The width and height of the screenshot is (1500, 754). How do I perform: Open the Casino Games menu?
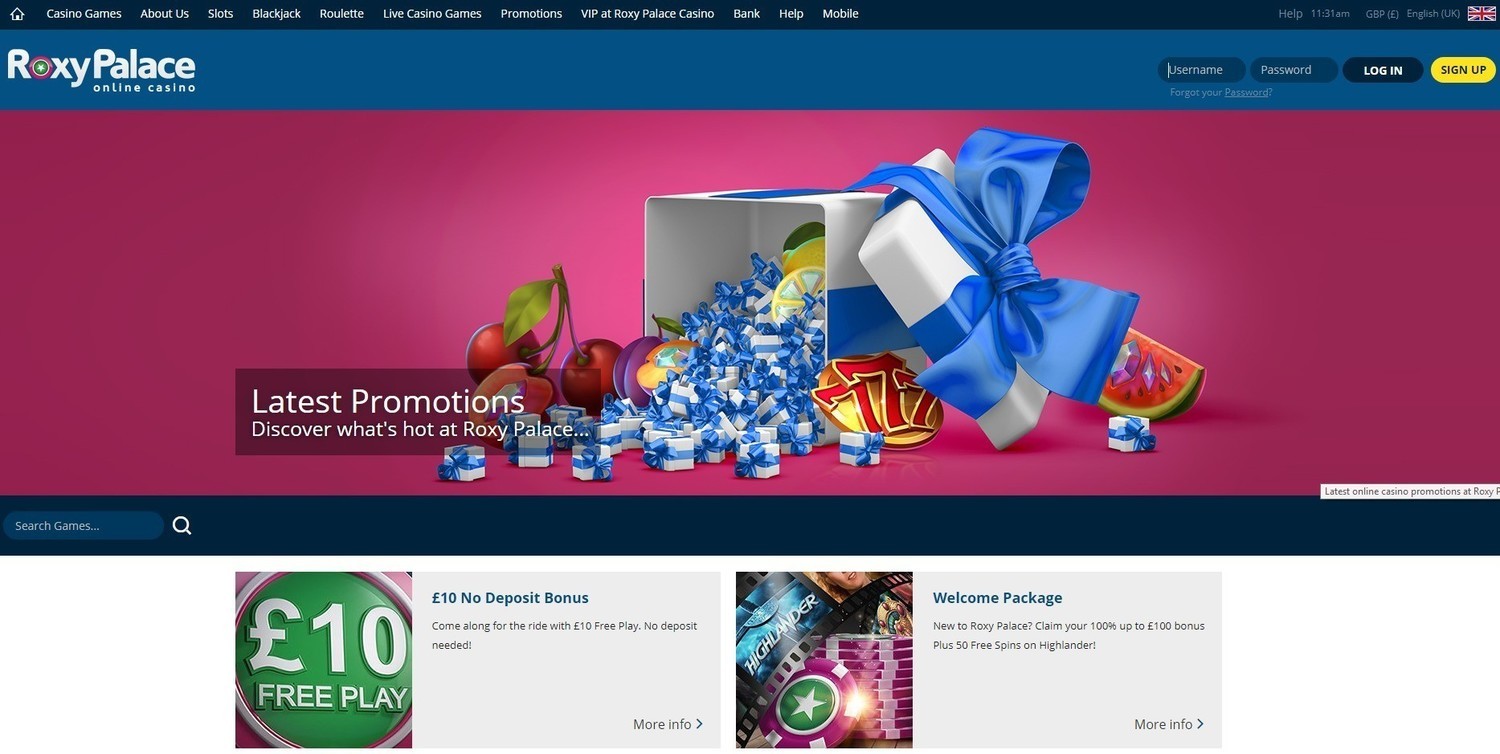[84, 14]
